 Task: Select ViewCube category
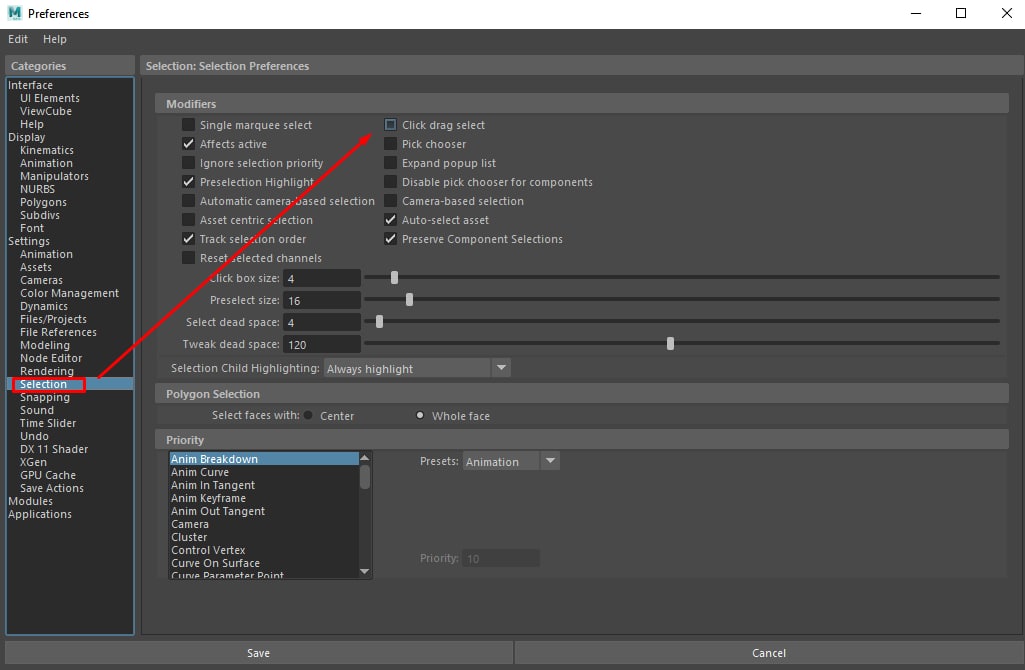click(46, 111)
